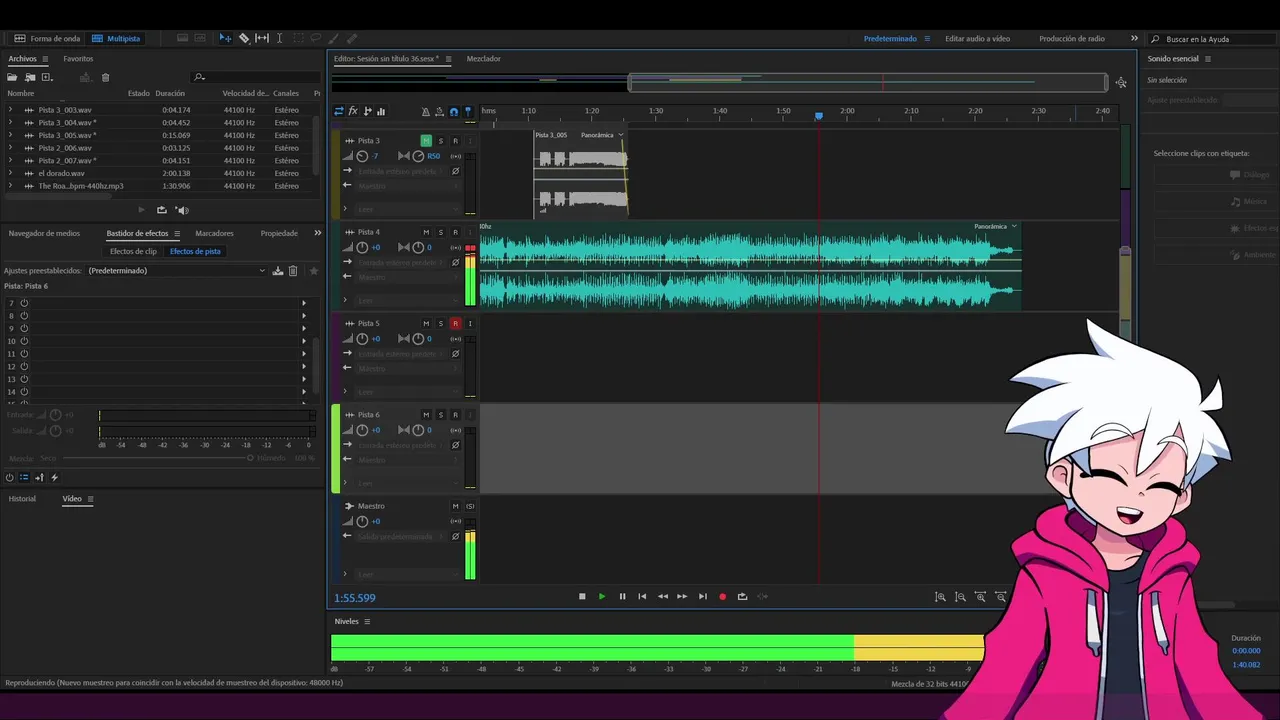The image size is (1280, 720).
Task: Click the new file icon in Archivos
Action: click(x=47, y=77)
